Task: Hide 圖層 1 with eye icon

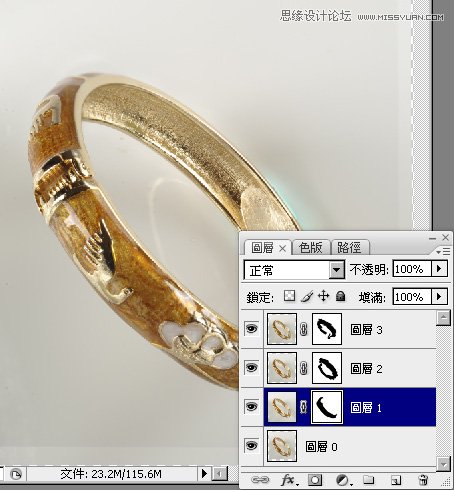Action: [x=251, y=406]
